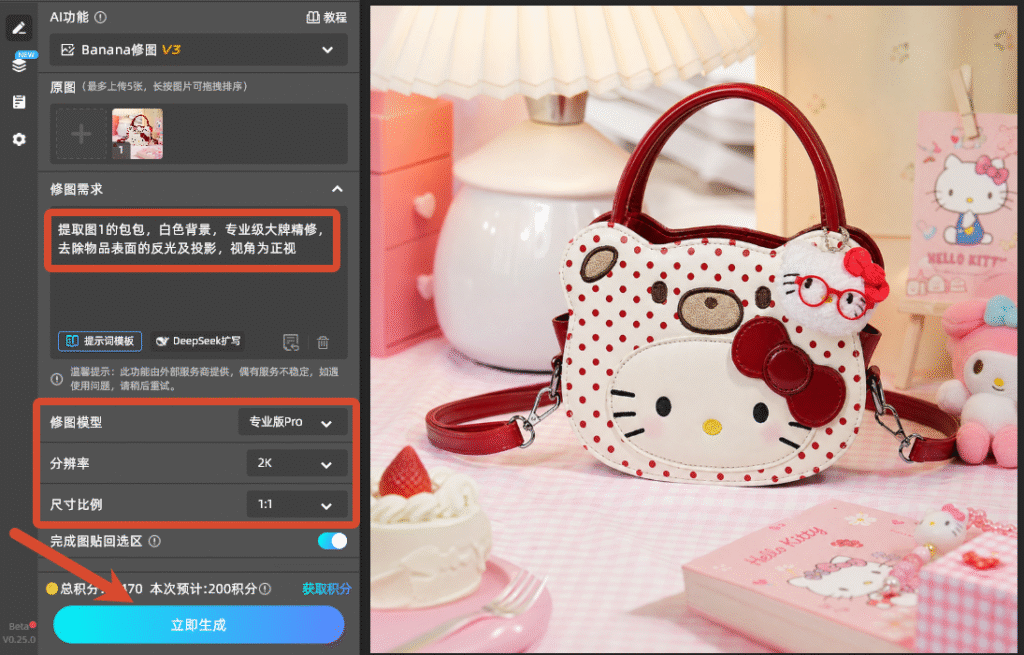Click the Hello Kitty bag preview image
The image size is (1024, 655).
(694, 329)
